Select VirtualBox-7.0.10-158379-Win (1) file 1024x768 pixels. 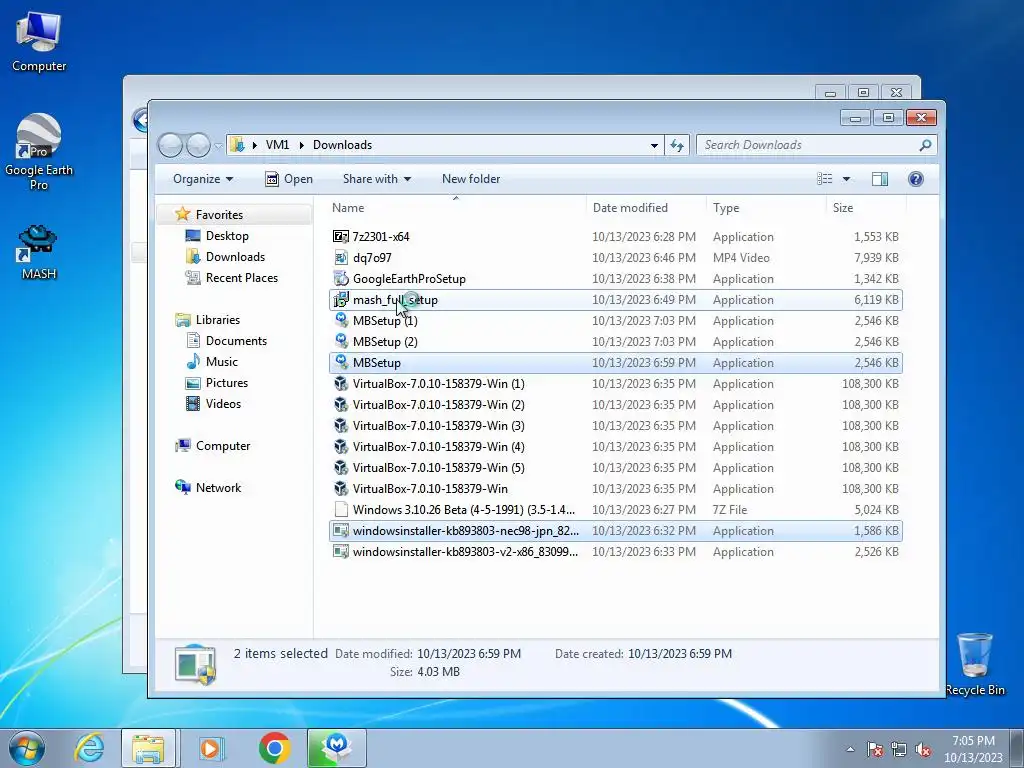click(616, 383)
